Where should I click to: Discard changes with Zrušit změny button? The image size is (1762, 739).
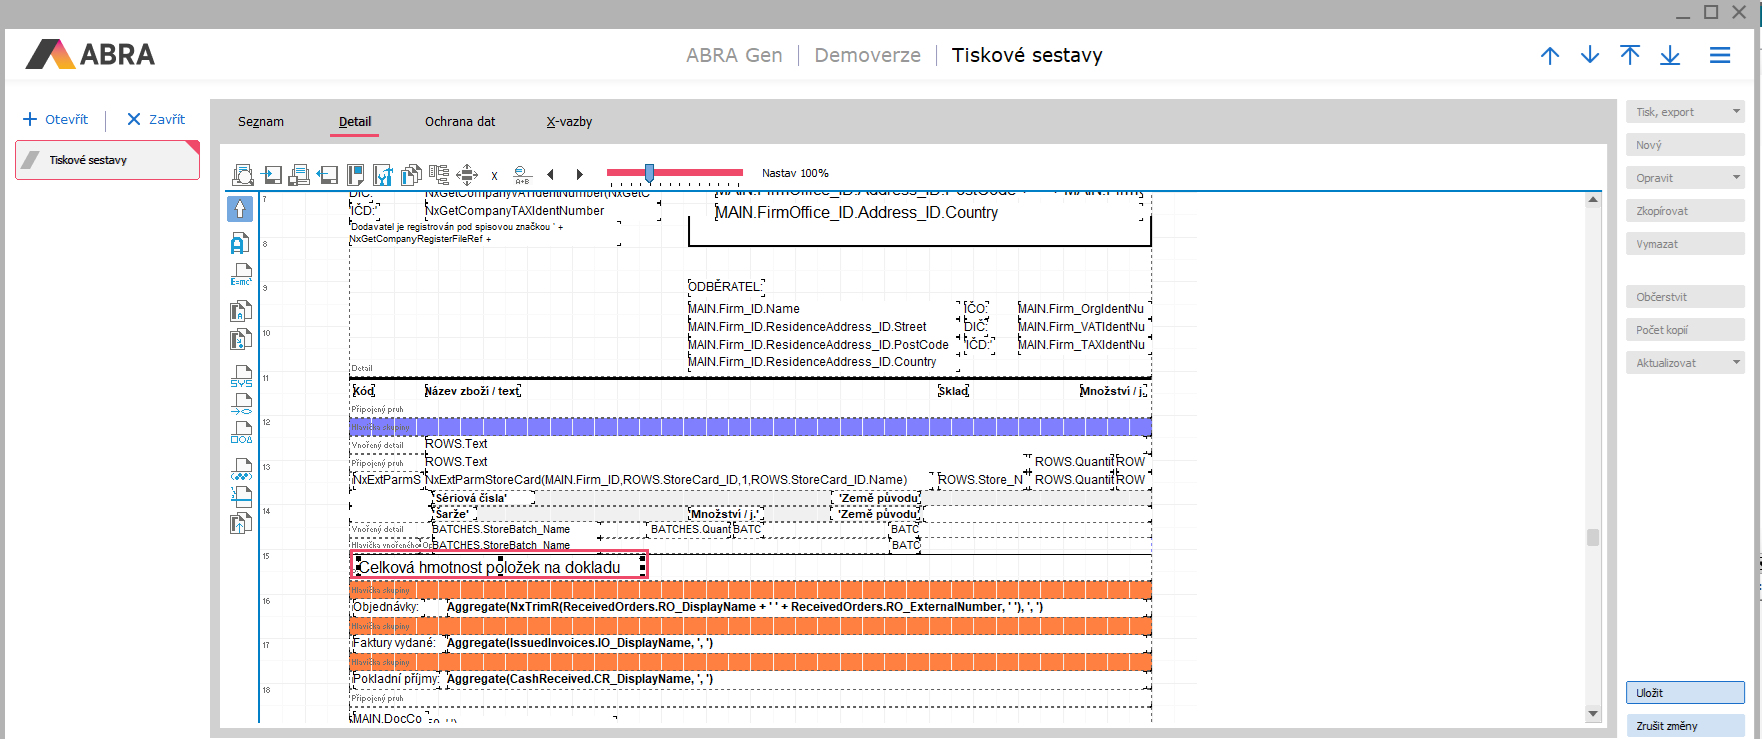click(1685, 726)
